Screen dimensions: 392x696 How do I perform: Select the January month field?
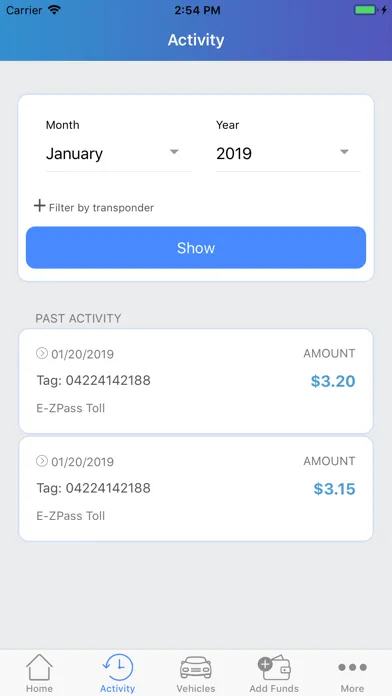click(x=119, y=154)
